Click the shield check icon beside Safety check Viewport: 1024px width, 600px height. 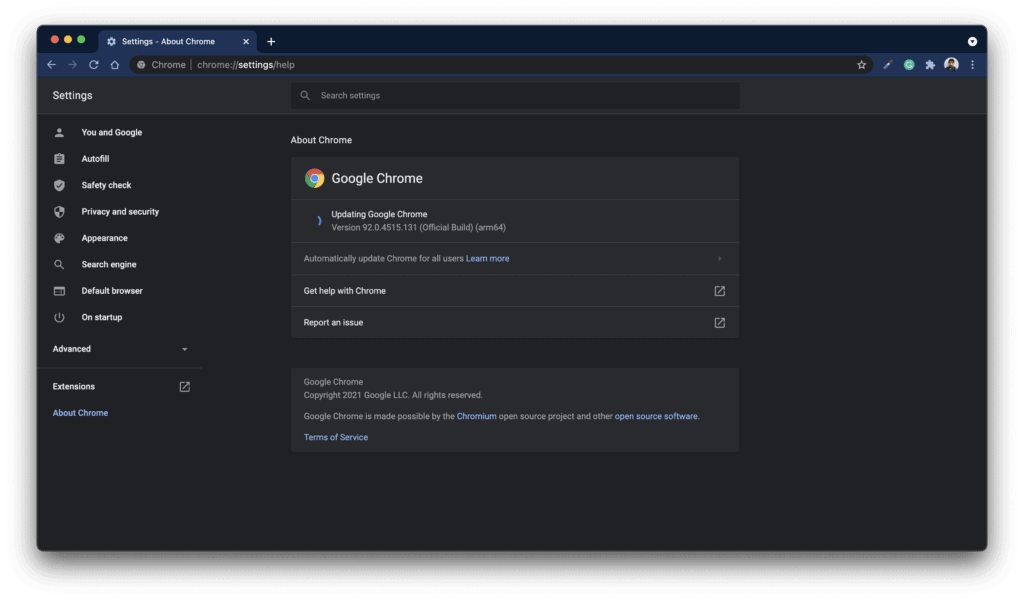pos(59,185)
